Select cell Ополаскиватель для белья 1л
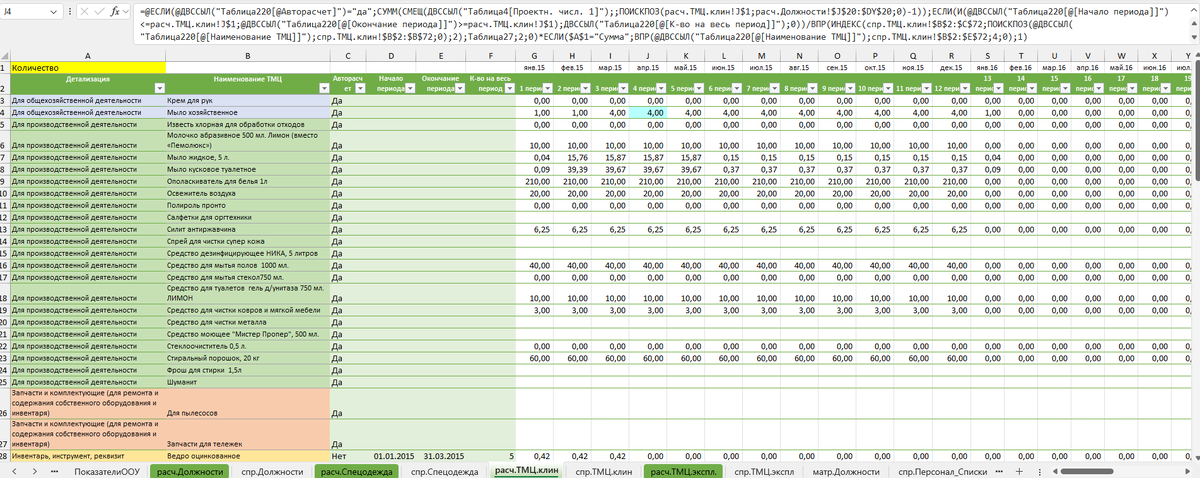The width and height of the screenshot is (1200, 478). (x=247, y=181)
